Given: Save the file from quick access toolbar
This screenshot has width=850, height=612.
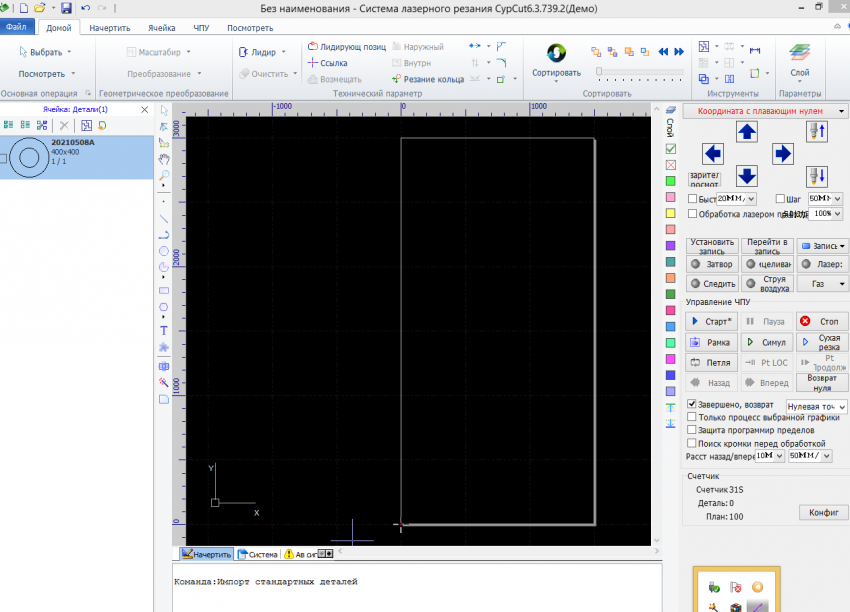Looking at the screenshot, I should 66,8.
